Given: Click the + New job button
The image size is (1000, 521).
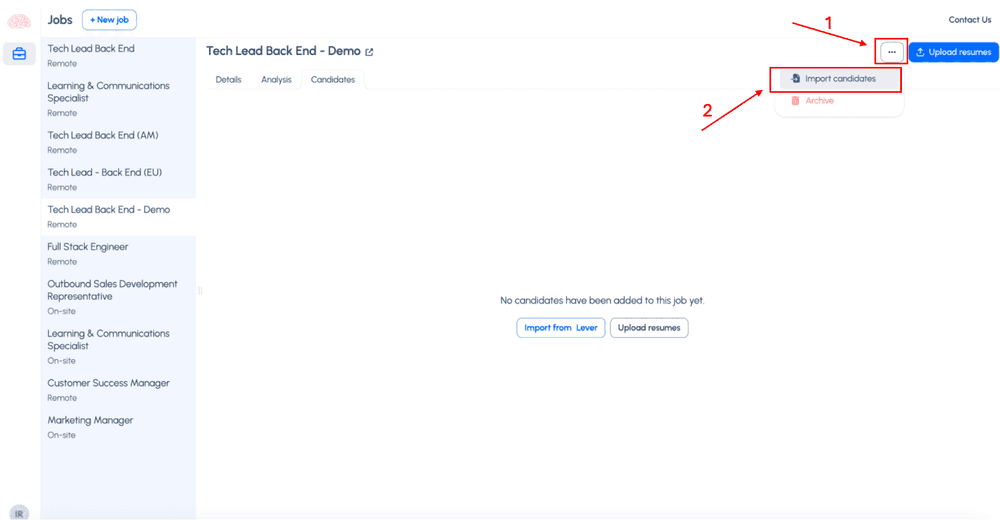Looking at the screenshot, I should pyautogui.click(x=109, y=20).
